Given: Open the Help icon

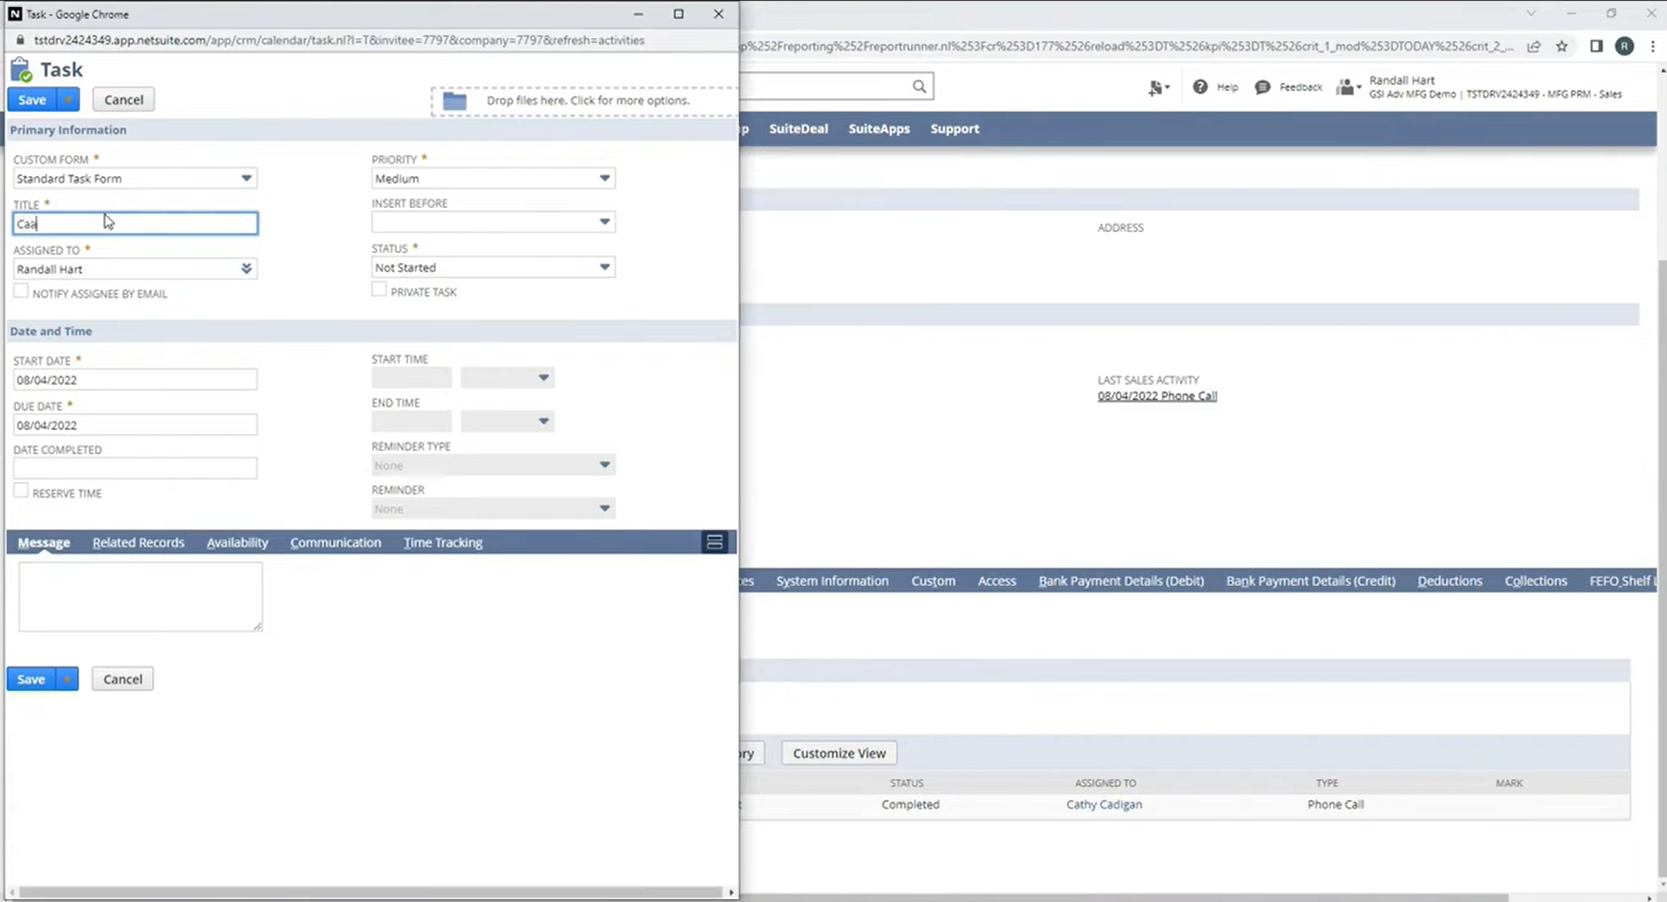Looking at the screenshot, I should [x=1200, y=87].
